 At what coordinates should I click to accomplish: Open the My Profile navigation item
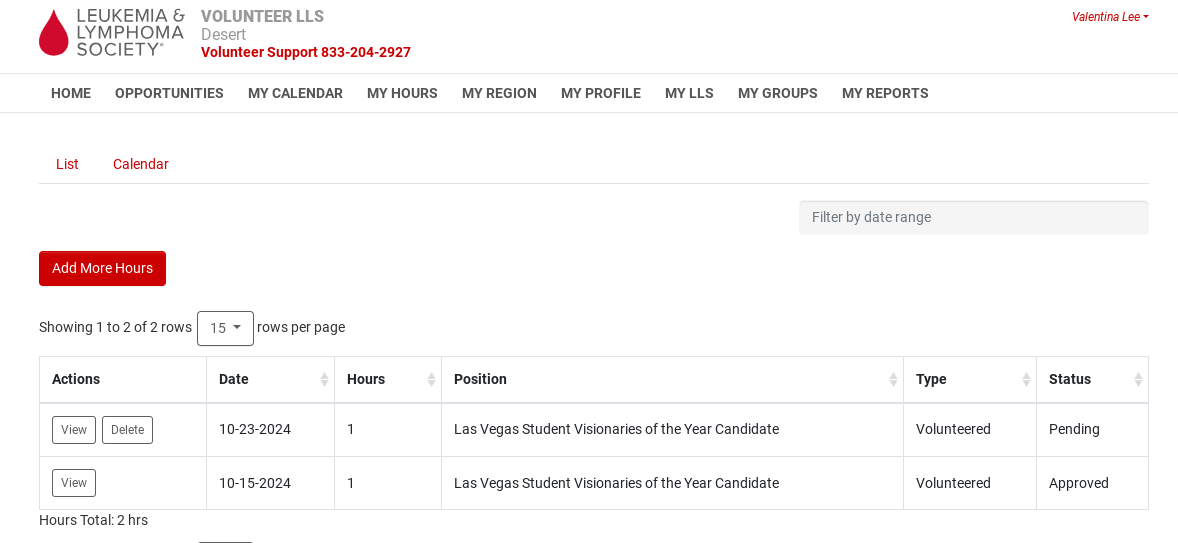(600, 93)
